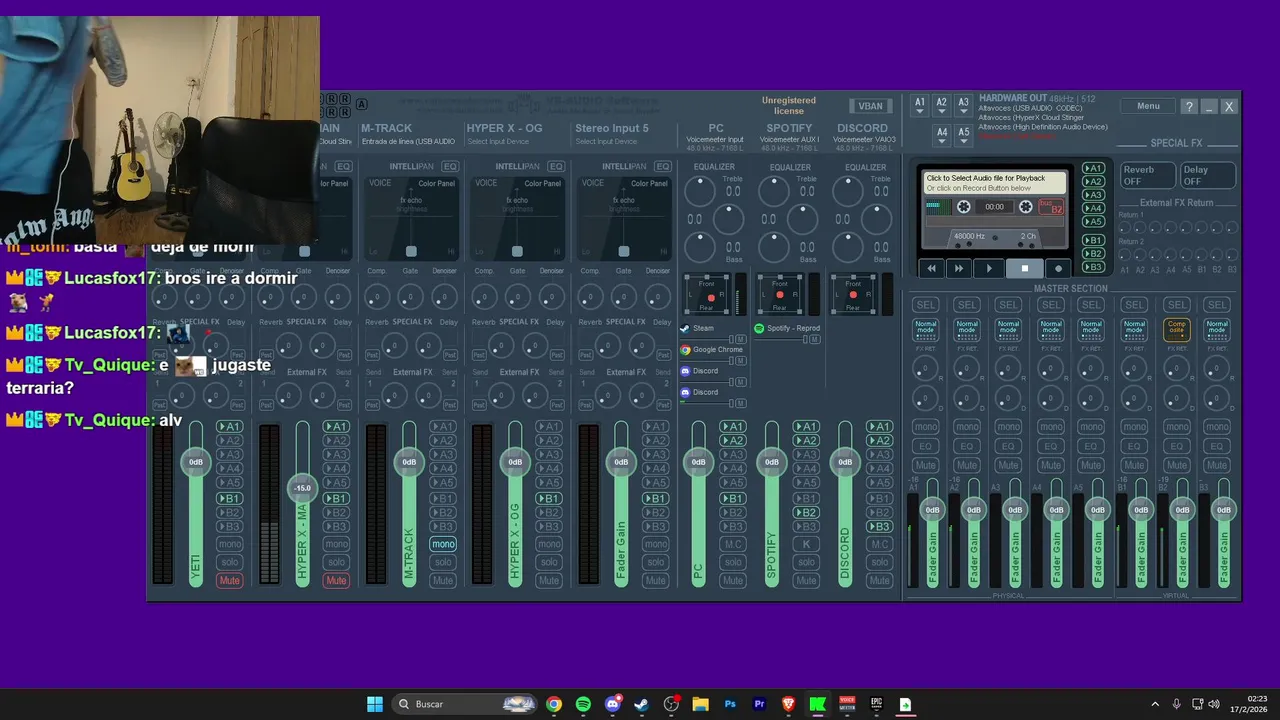Mute the DISCORD virtual input strip
This screenshot has height=720, width=1280.
click(x=879, y=581)
